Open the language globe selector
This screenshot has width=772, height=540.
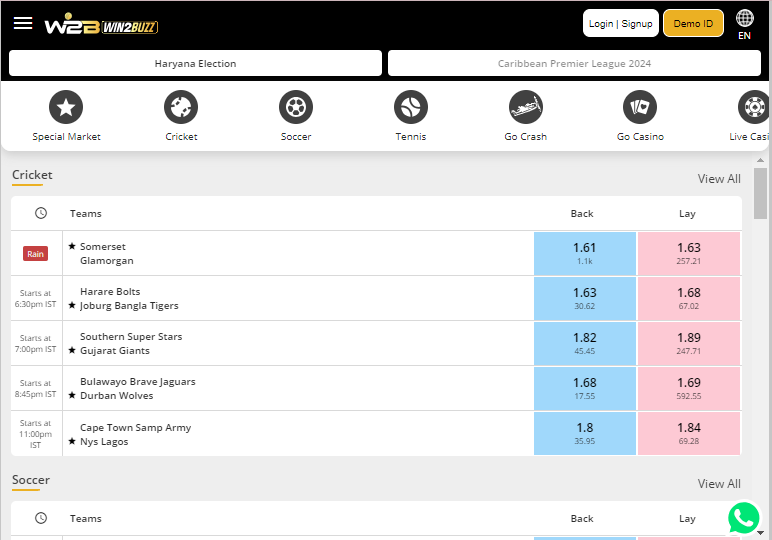tap(745, 19)
